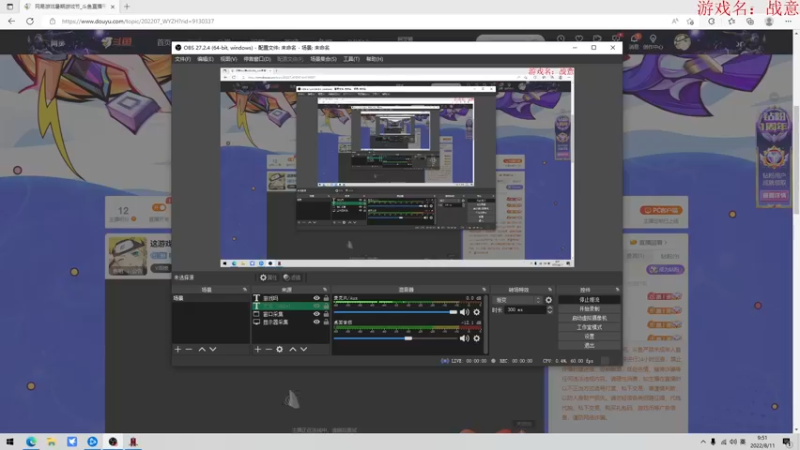Open 场景集合(S) menu in OBS

click(x=323, y=59)
